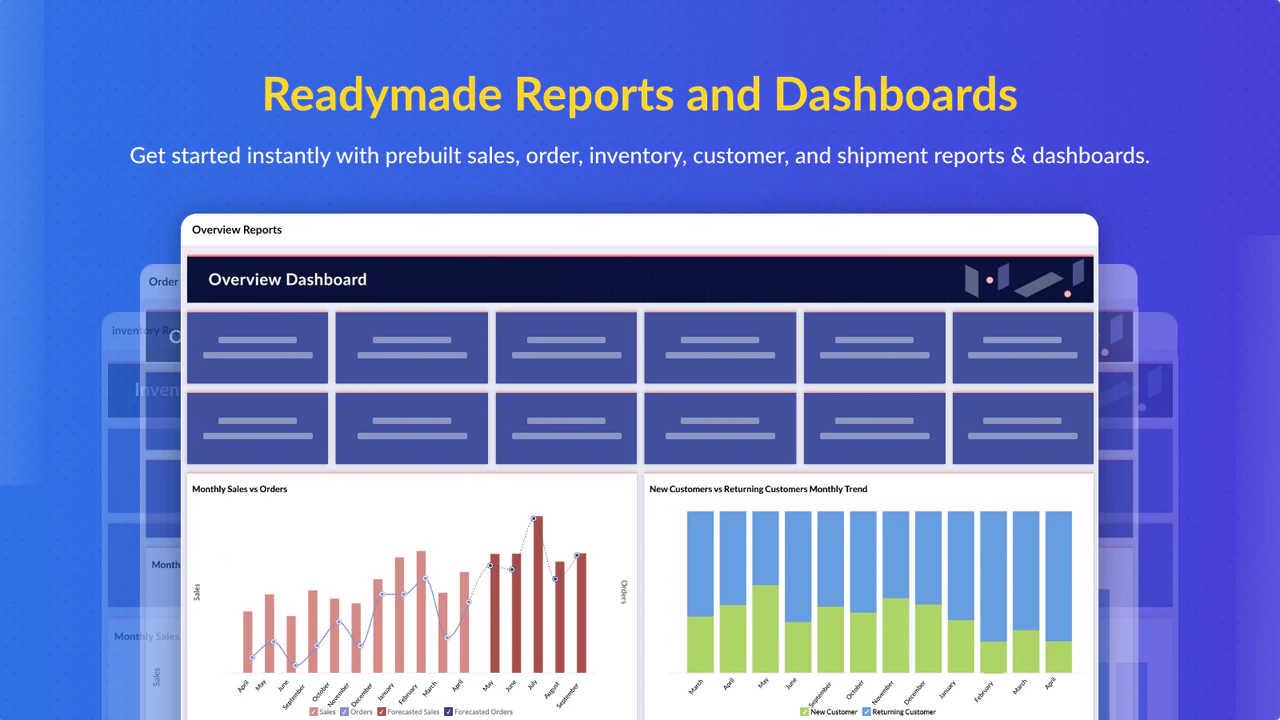Click the May label in customers trend chart
Screen dimensions: 1280x720
(x=762, y=683)
